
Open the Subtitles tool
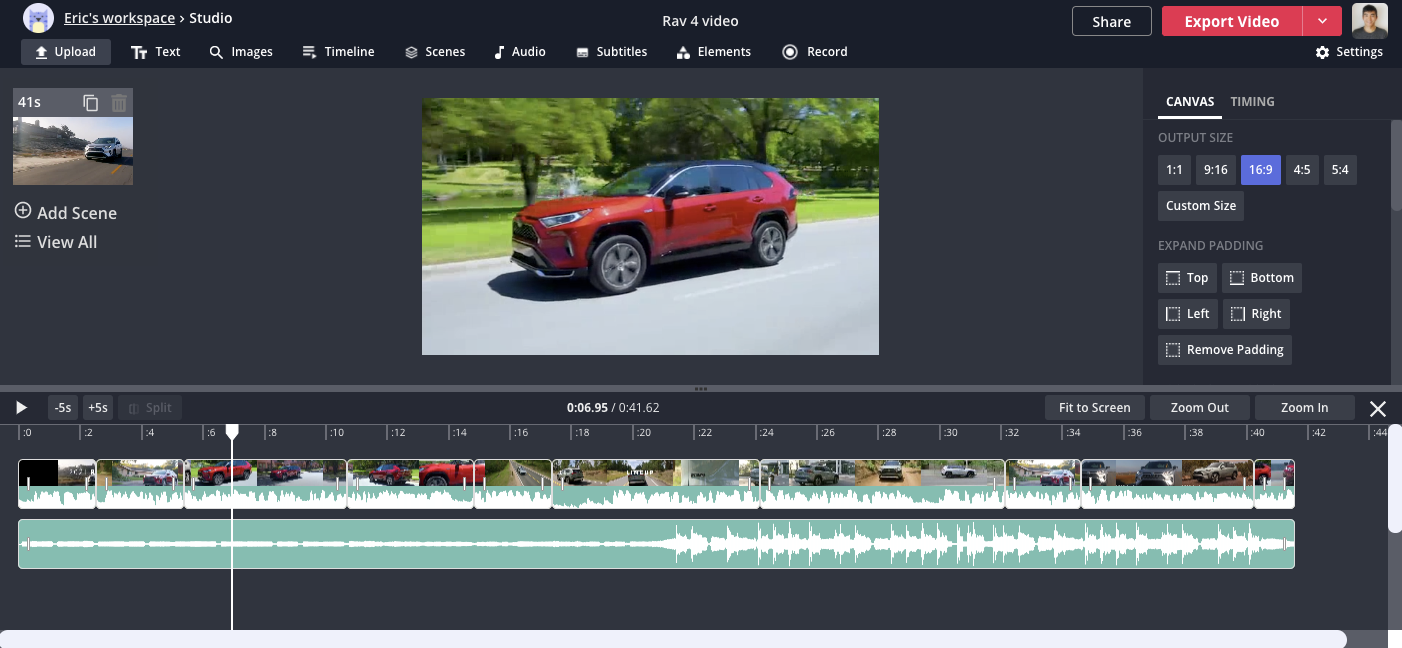pyautogui.click(x=611, y=52)
